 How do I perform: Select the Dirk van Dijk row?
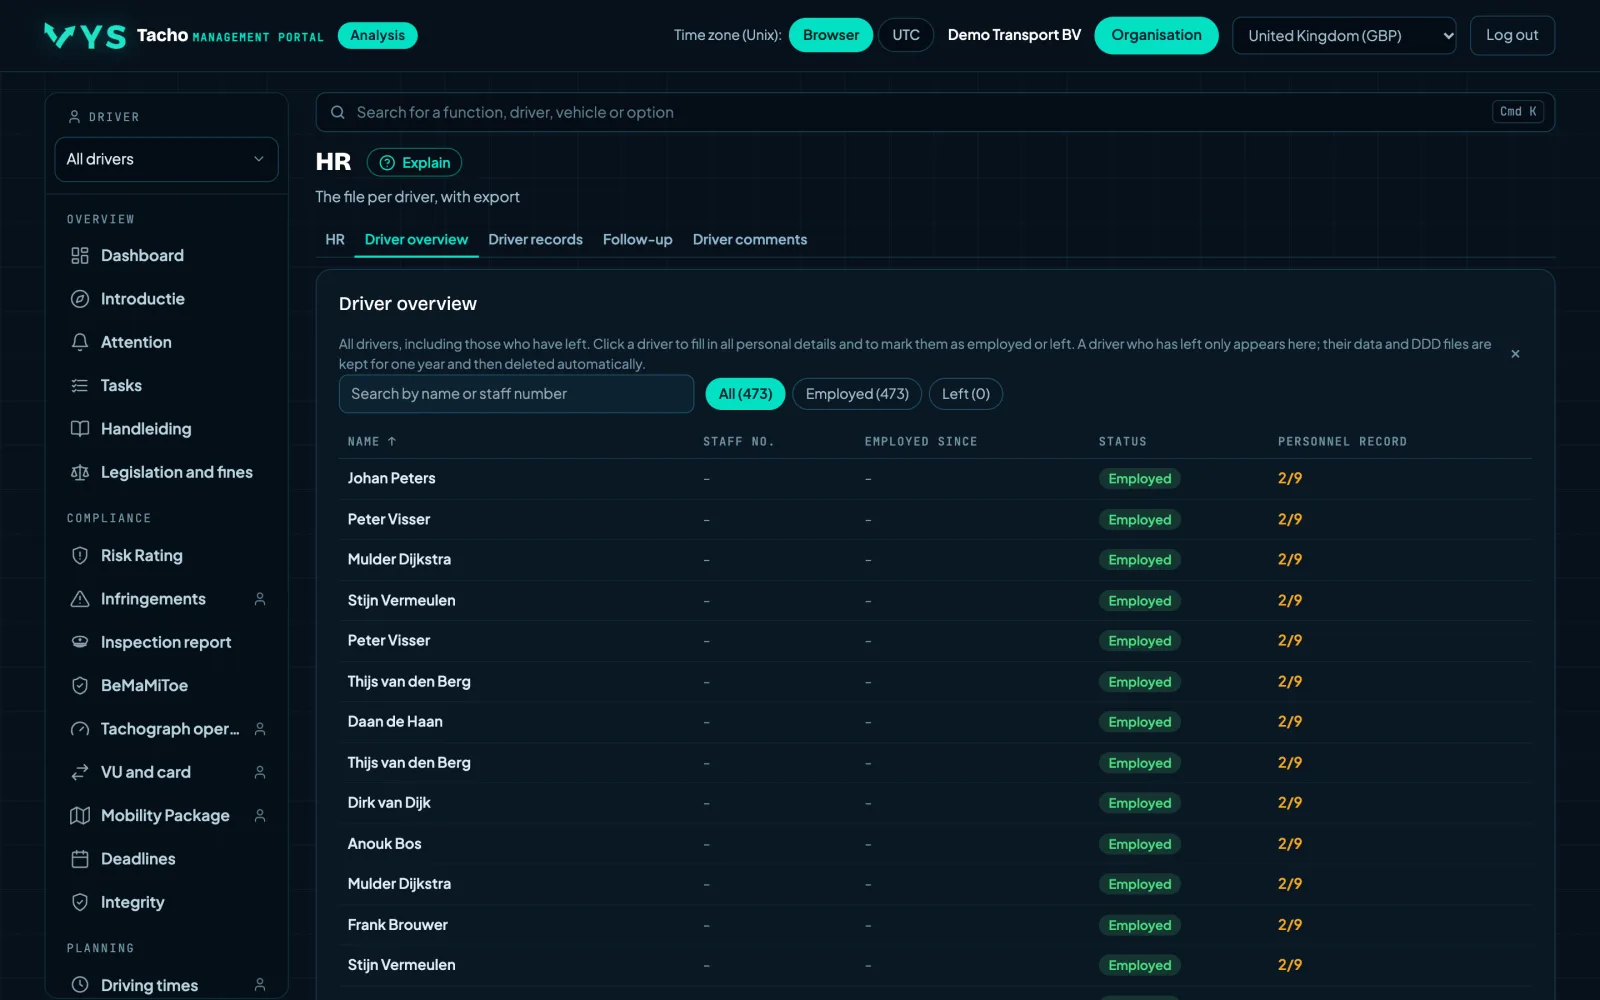tap(935, 803)
